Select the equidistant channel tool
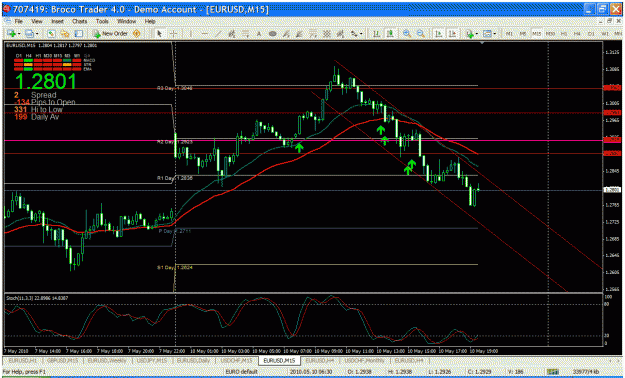Viewport: 625px width, 378px height. pos(231,34)
